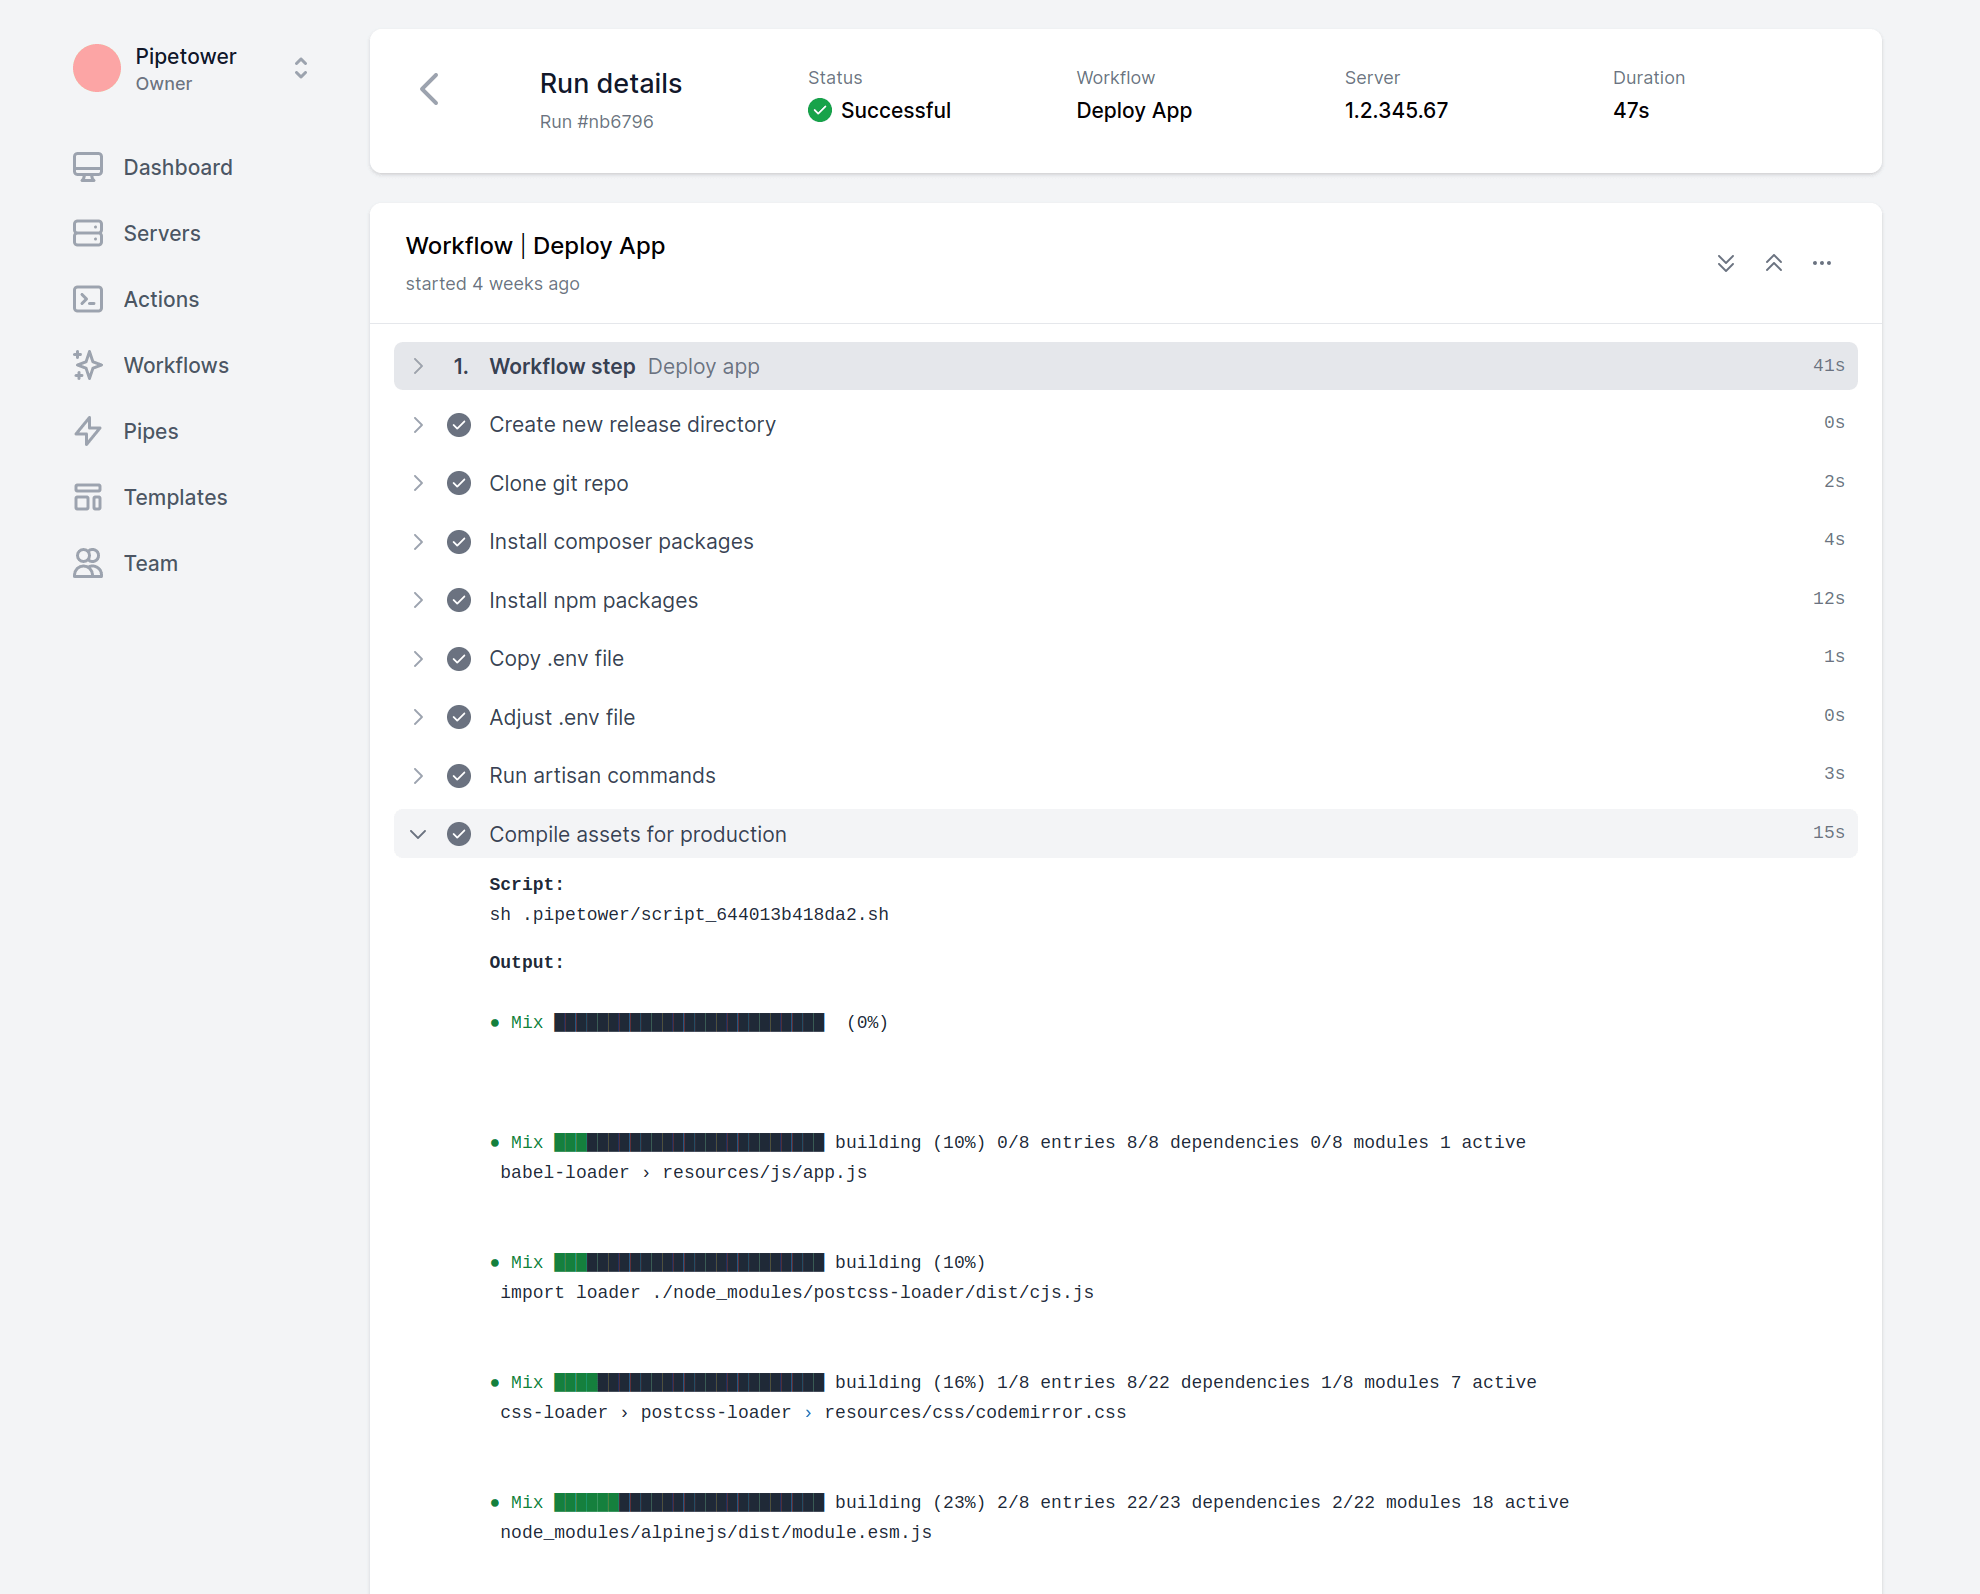Click the 12s duration of Install npm packages

pos(1829,598)
